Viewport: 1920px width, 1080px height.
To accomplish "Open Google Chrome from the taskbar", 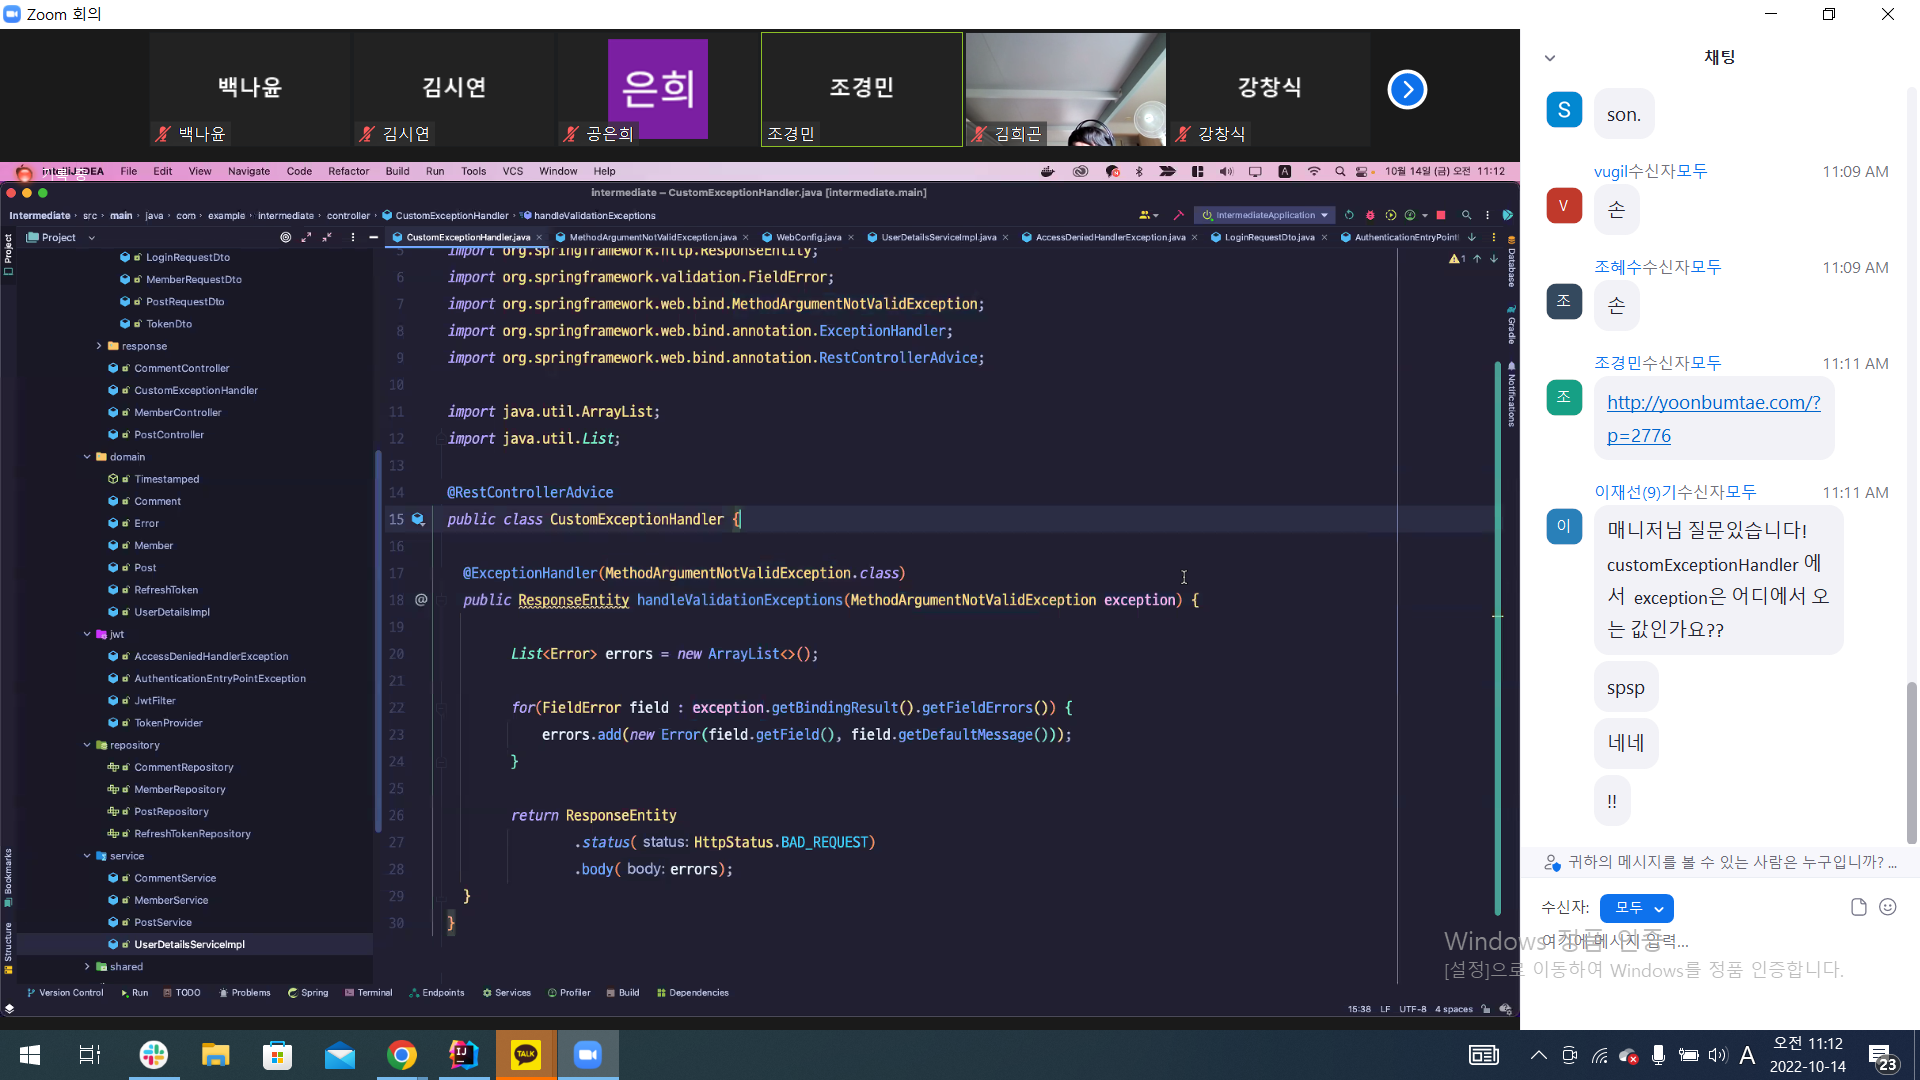I will (x=402, y=1055).
